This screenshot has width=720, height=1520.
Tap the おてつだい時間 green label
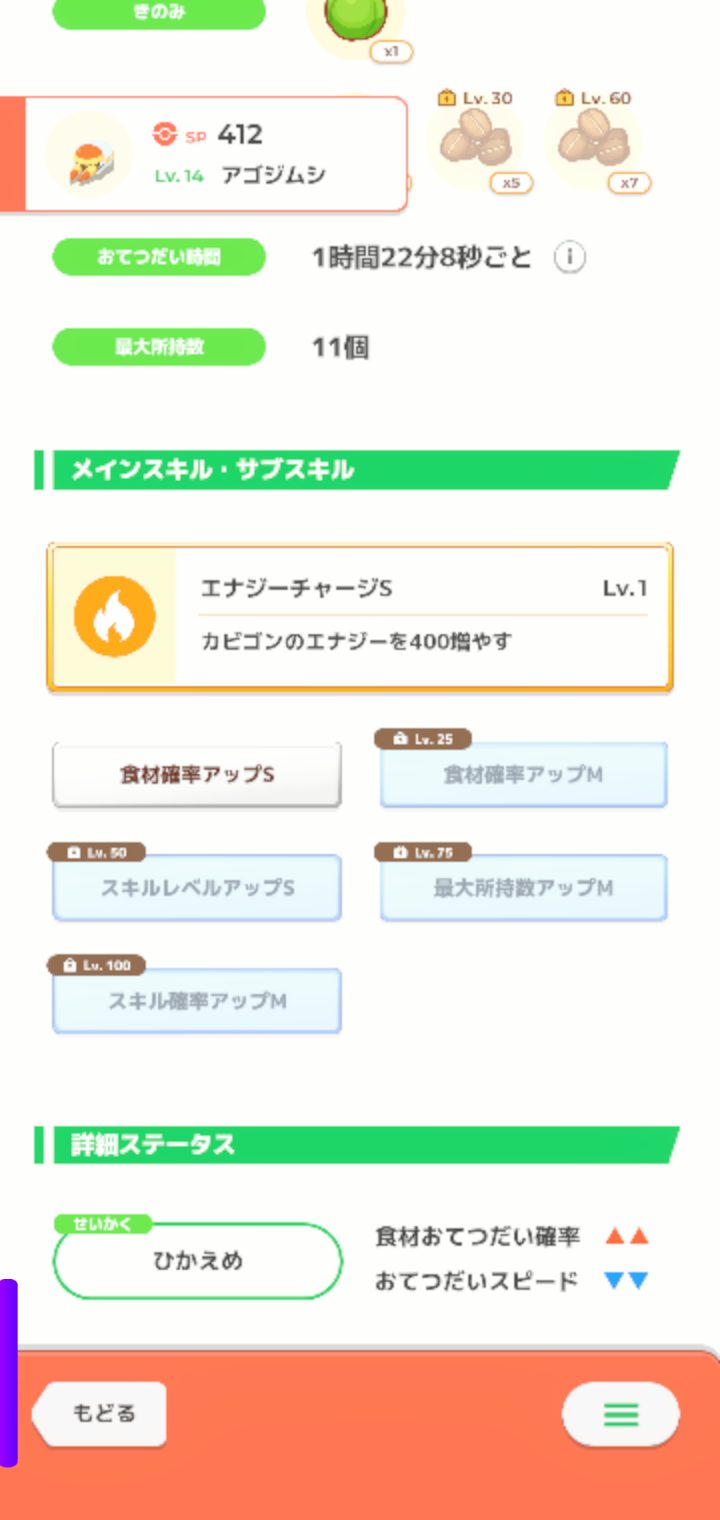[159, 258]
